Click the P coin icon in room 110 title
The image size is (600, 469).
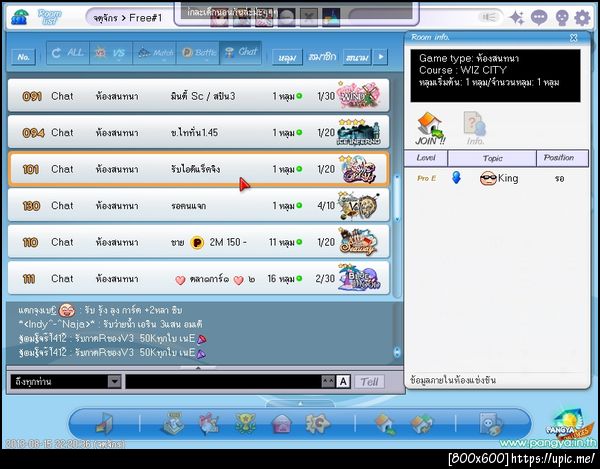pos(197,243)
